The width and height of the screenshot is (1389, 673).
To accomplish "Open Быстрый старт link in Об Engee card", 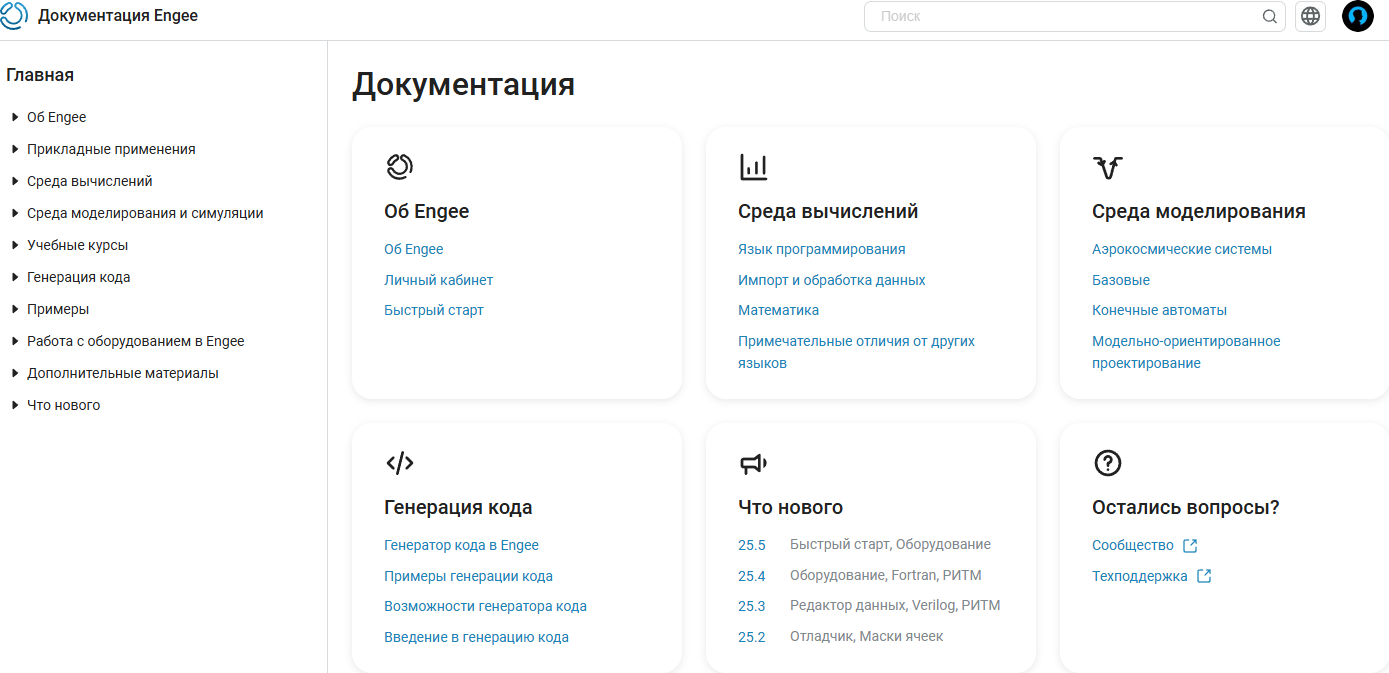I will tap(434, 310).
